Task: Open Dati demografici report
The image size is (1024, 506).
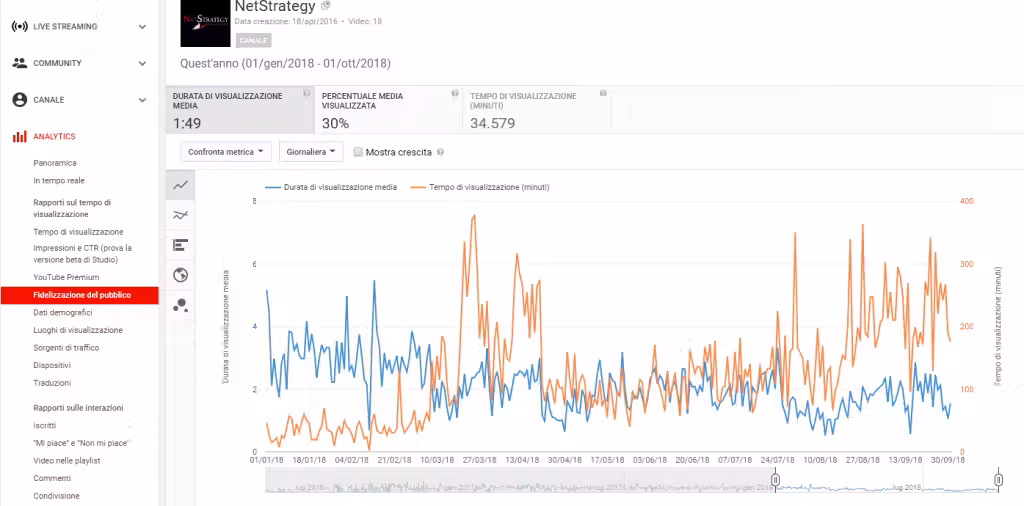Action: point(63,313)
